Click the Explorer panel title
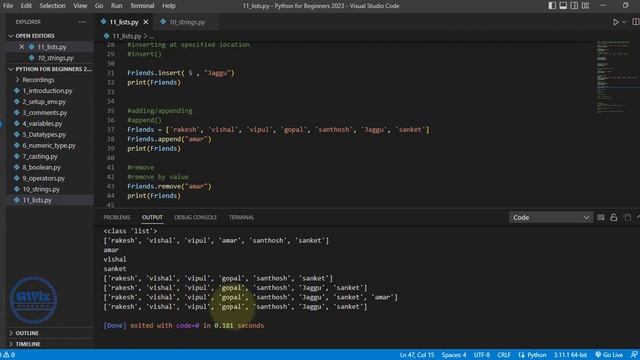The width and height of the screenshot is (640, 360). [x=28, y=22]
